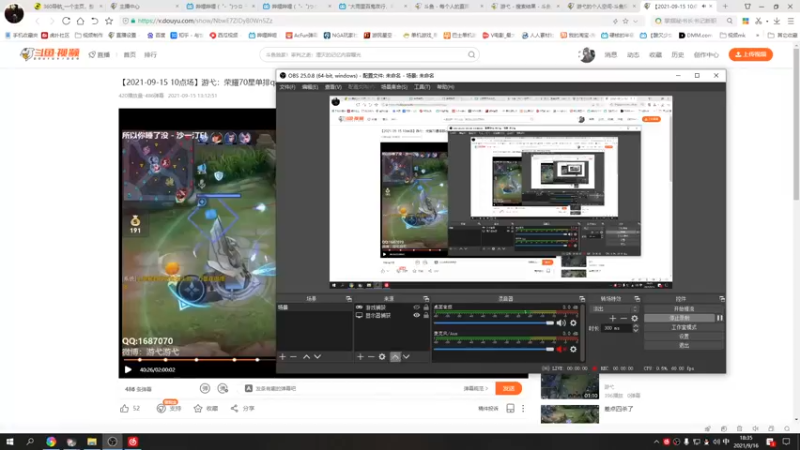
Task: Open the fade transition type dropdown
Action: click(x=614, y=309)
